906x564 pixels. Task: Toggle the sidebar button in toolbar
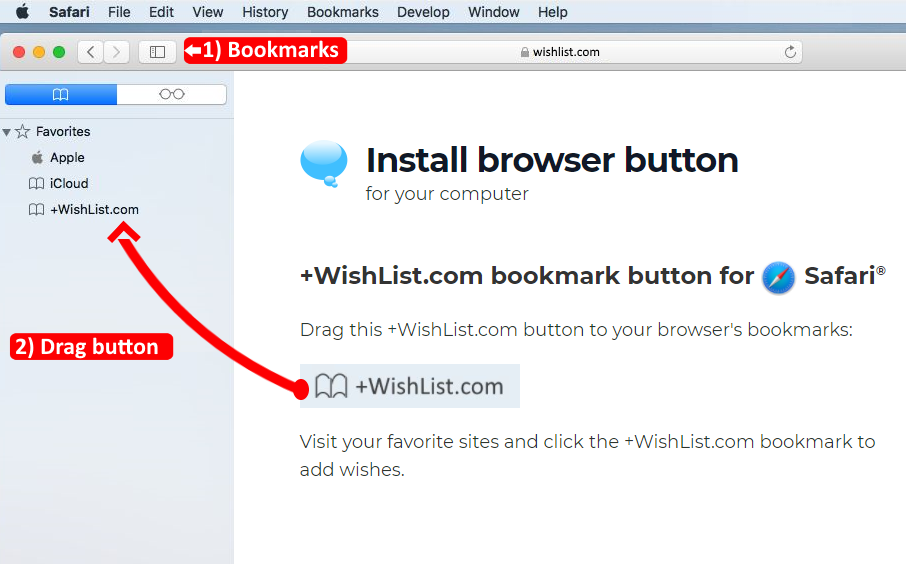point(157,52)
